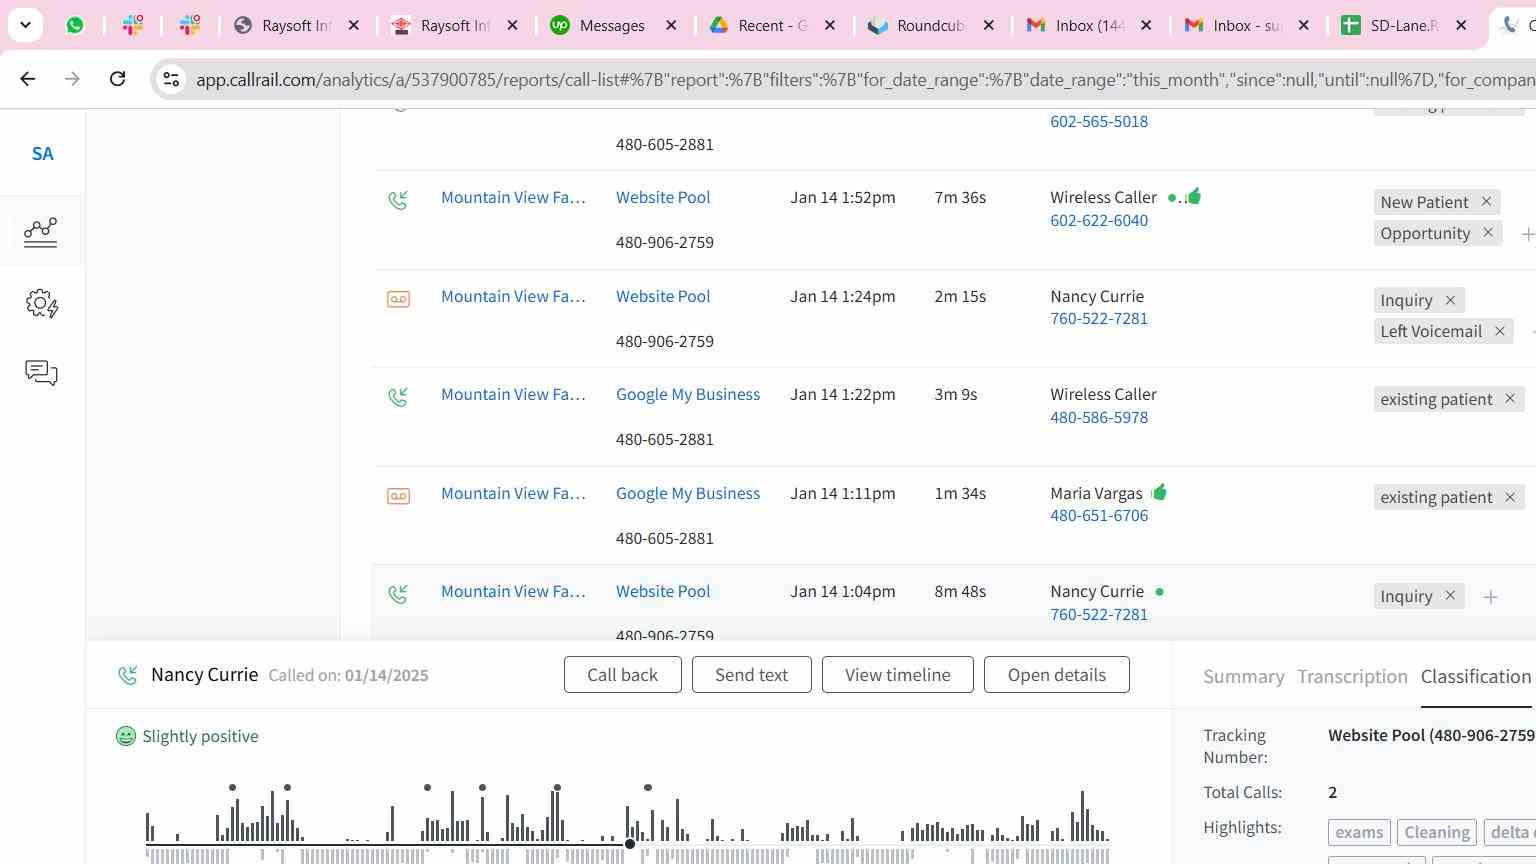Open the Roundcube browser tab

[930, 25]
